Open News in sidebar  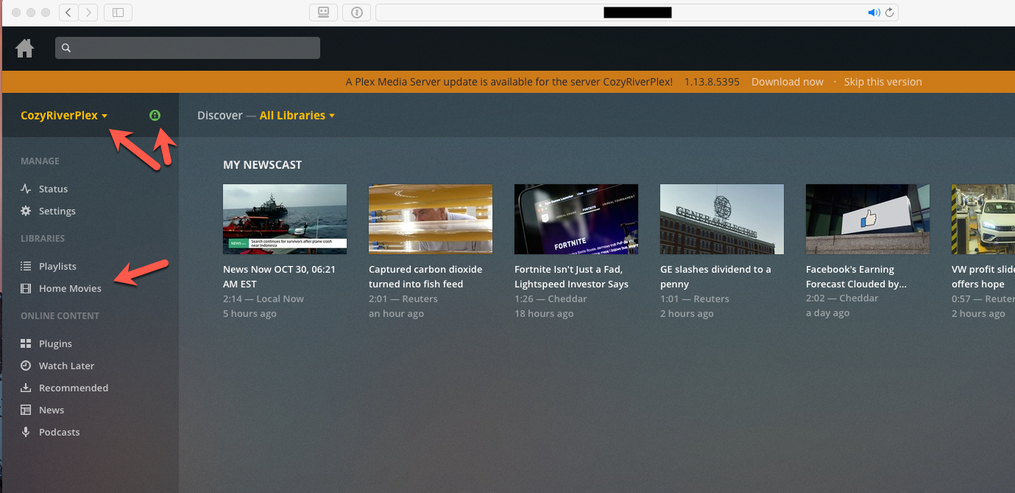(x=51, y=410)
